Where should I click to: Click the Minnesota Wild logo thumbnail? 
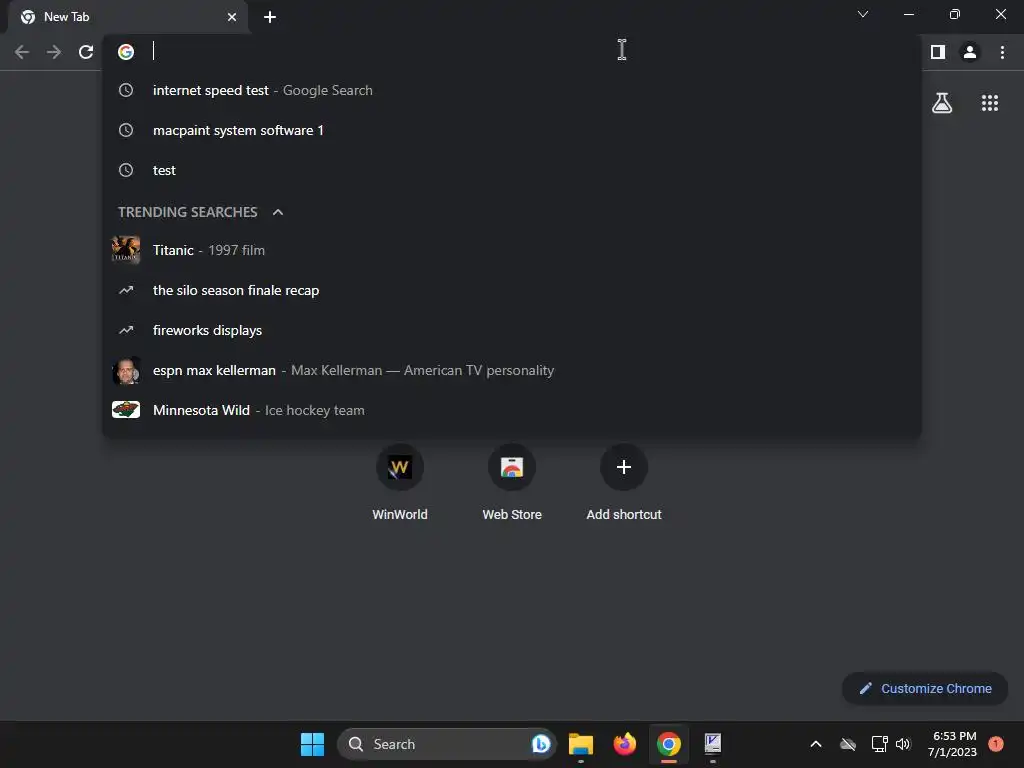point(126,409)
